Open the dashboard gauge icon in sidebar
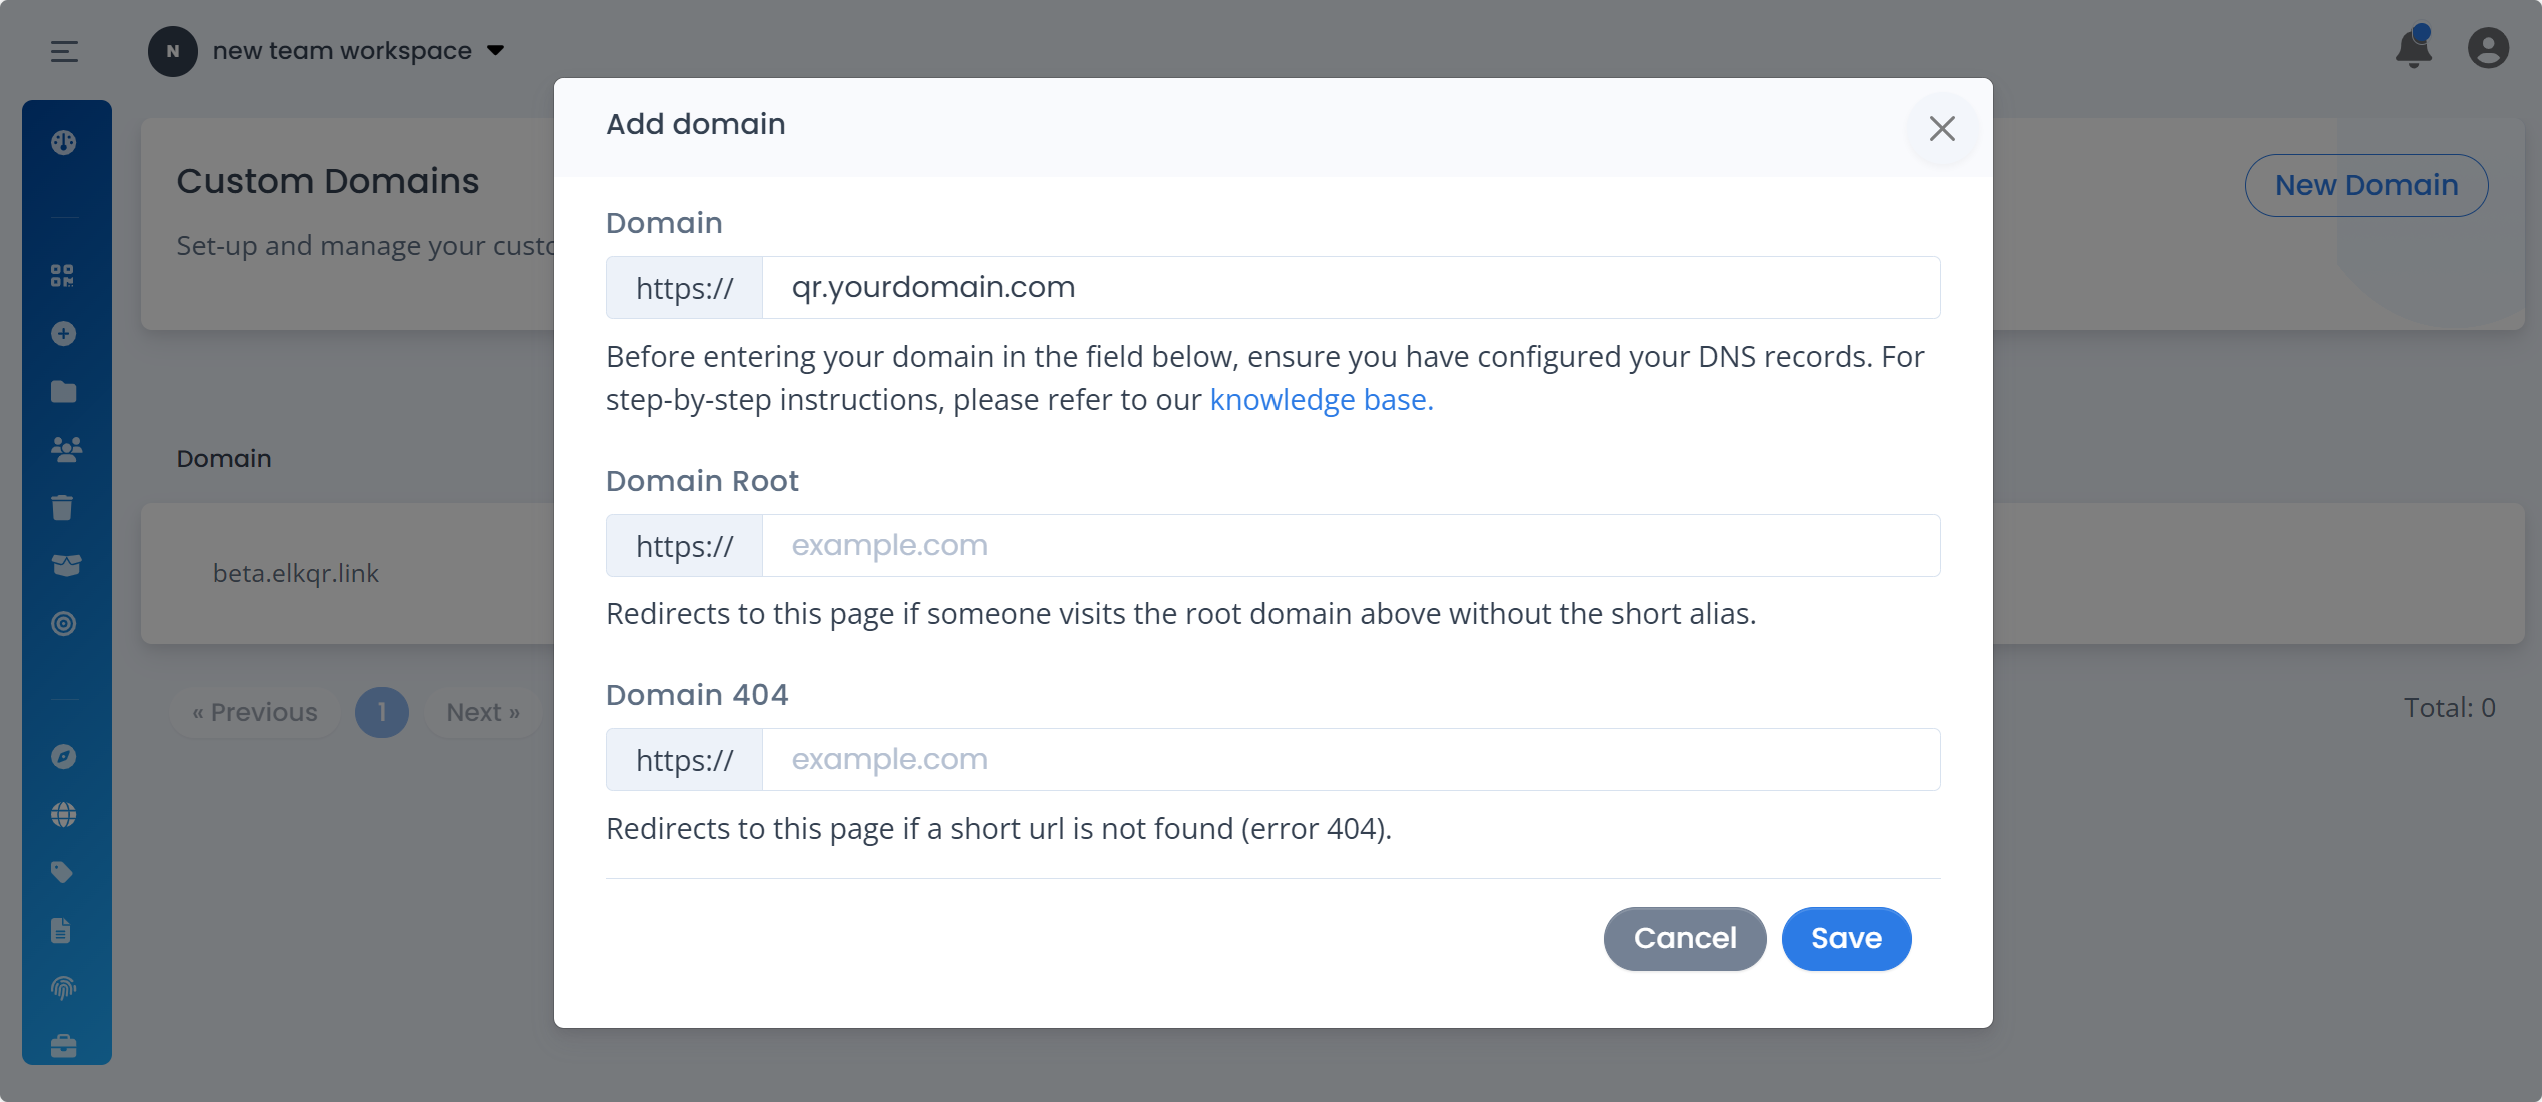Image resolution: width=2542 pixels, height=1102 pixels. [x=64, y=143]
